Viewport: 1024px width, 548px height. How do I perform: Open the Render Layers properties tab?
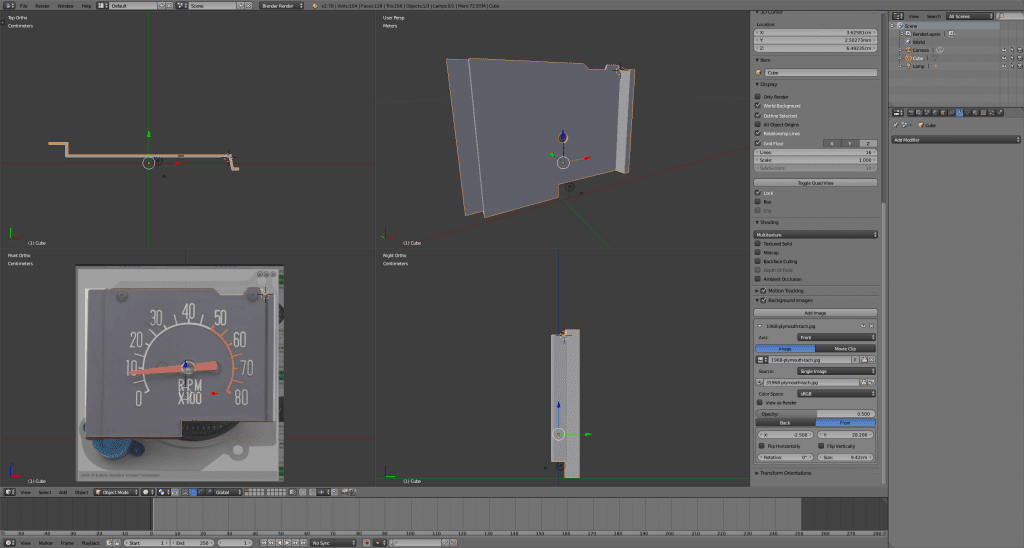919,112
